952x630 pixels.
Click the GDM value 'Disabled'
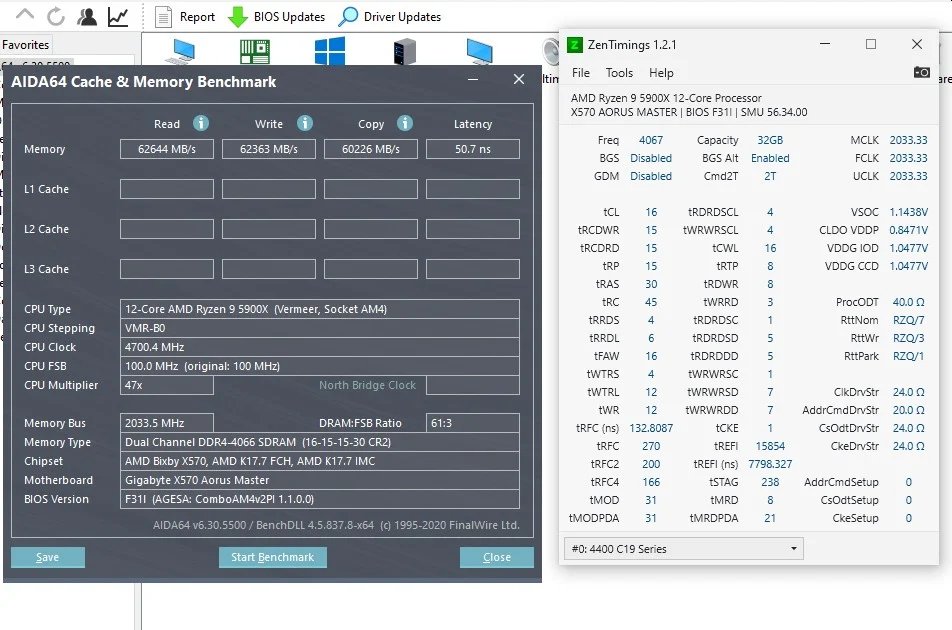(651, 176)
